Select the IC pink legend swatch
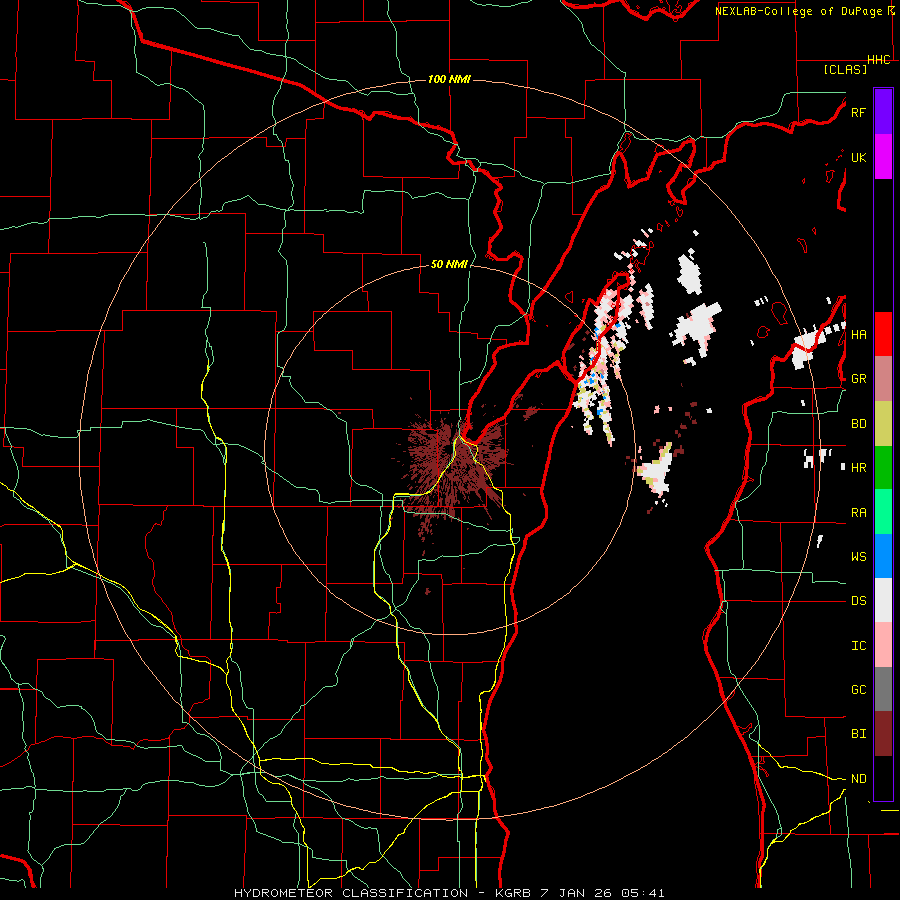This screenshot has width=900, height=900. tap(883, 645)
